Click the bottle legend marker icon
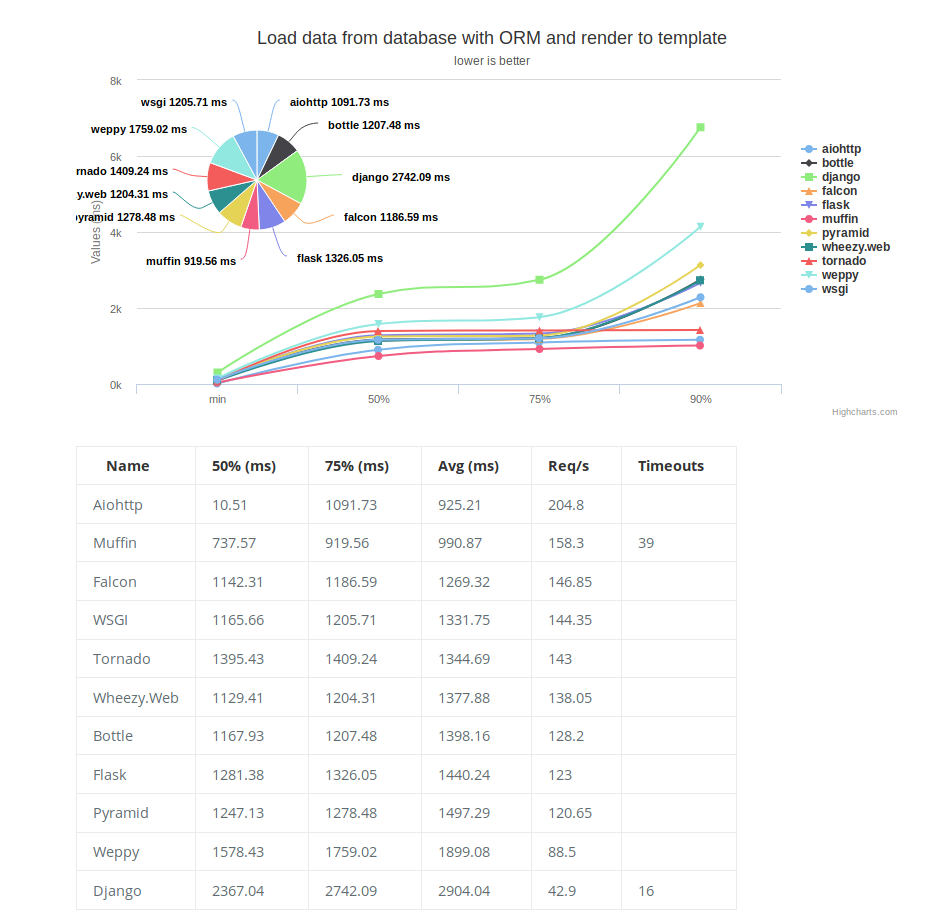 tap(808, 163)
